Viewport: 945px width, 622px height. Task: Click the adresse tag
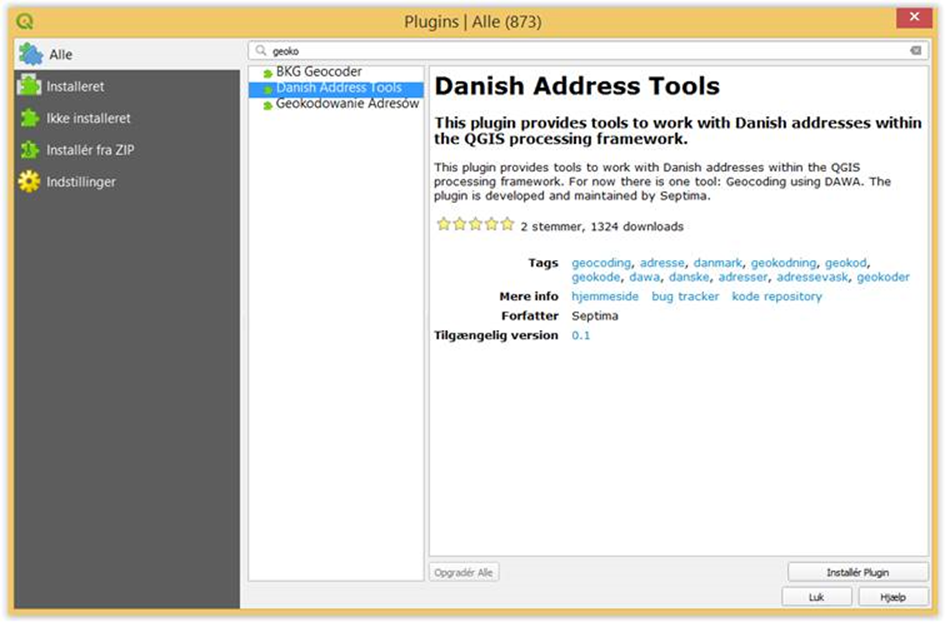pyautogui.click(x=662, y=263)
